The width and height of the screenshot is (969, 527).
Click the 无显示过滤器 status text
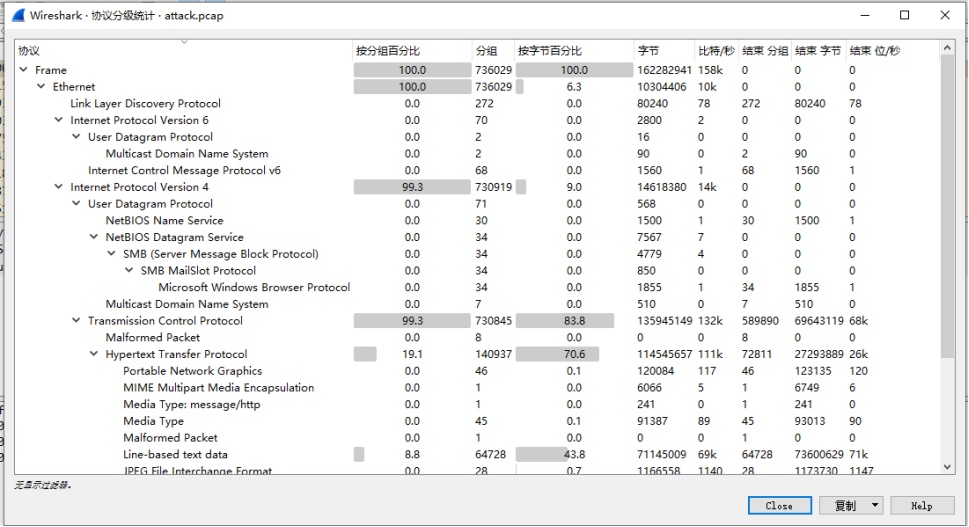(42, 485)
